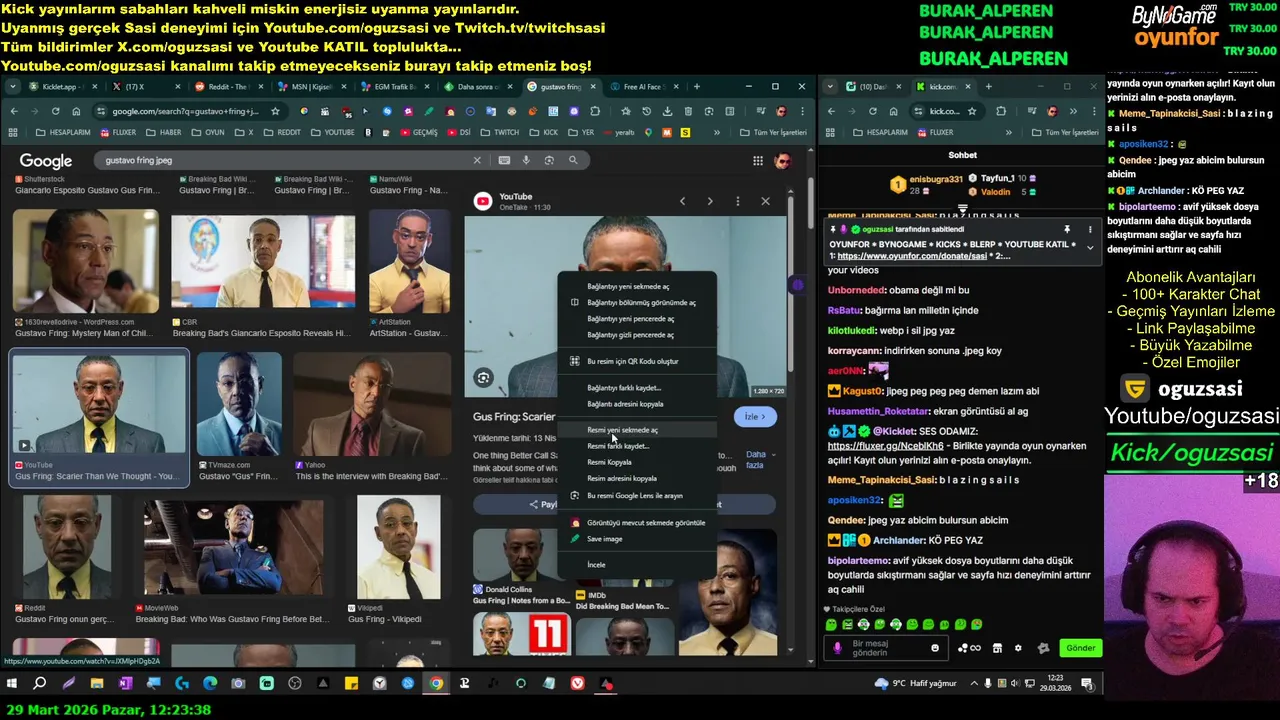
Task: Open Google on-screen keyboard input tool
Action: pos(504,160)
